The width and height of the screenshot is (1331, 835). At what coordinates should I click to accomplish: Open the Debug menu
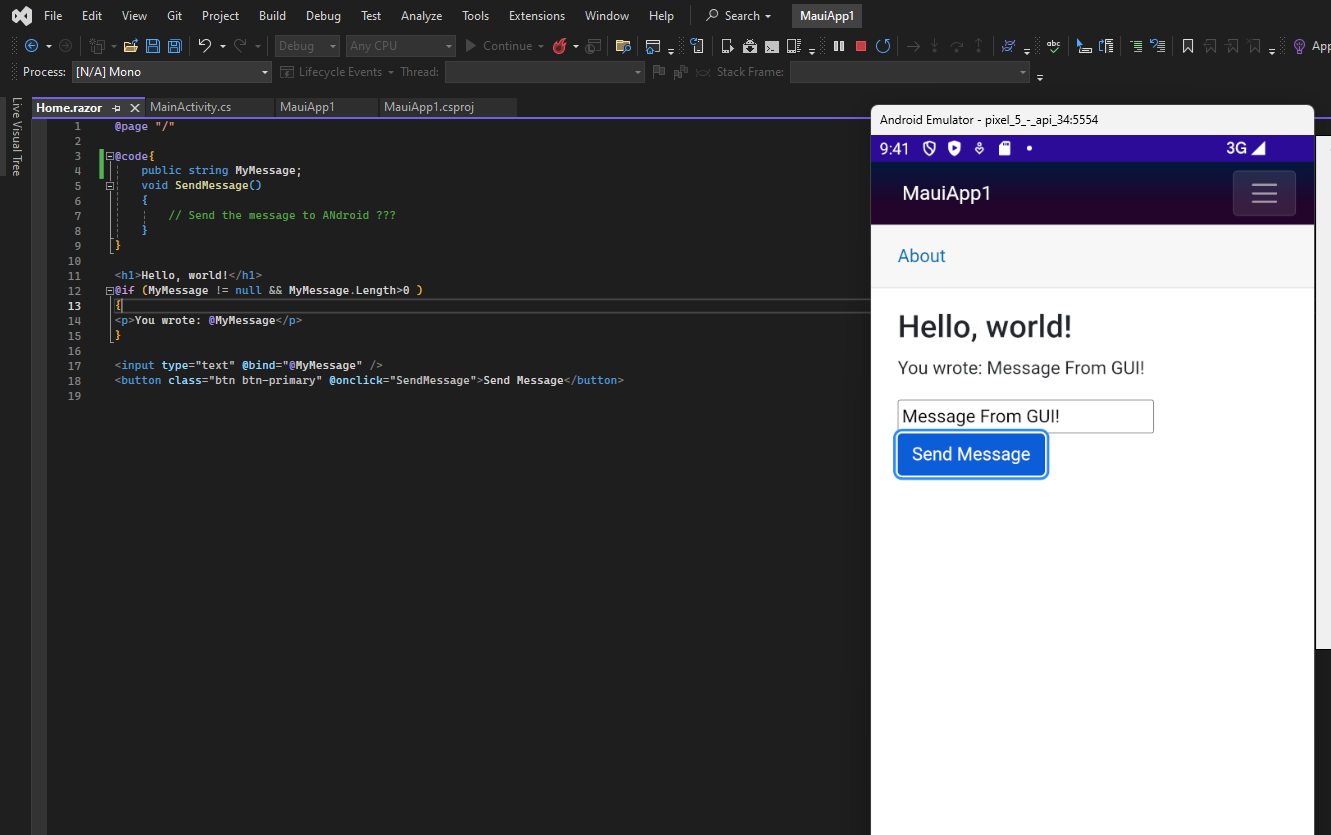tap(323, 16)
